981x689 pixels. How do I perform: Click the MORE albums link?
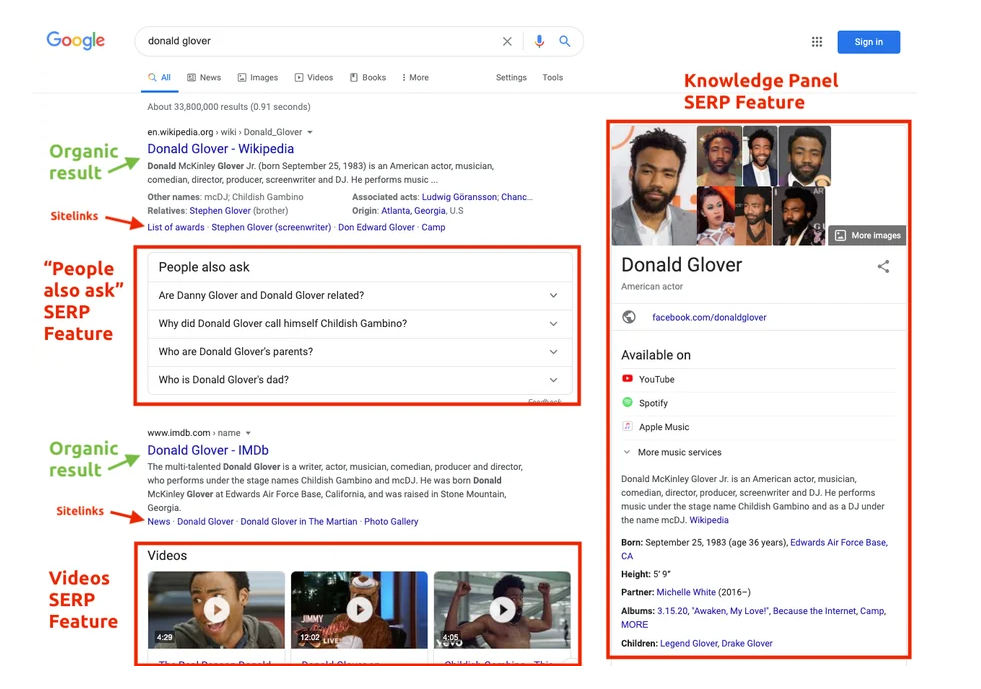634,625
